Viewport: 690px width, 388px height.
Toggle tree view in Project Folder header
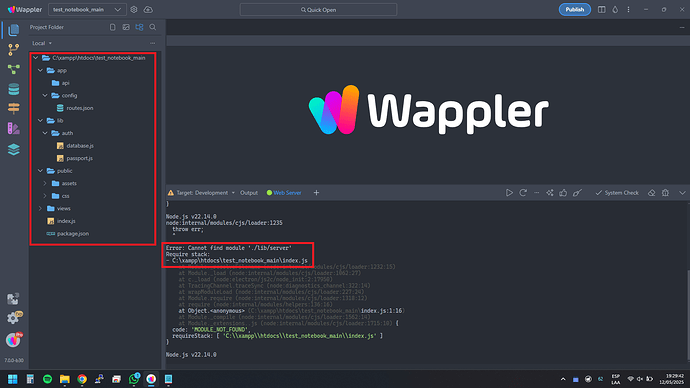coord(139,27)
